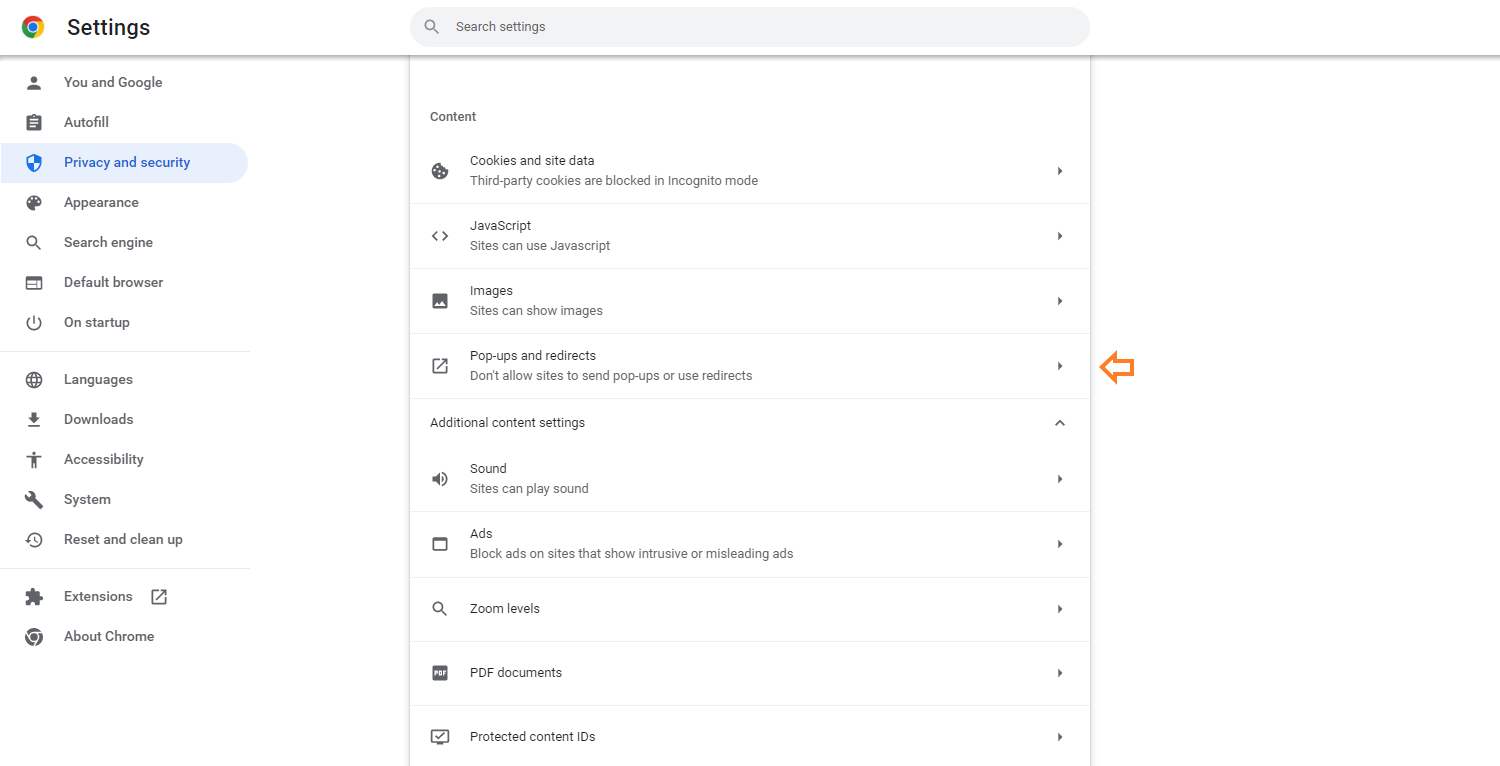Click the Extensions puzzle piece icon
Screen dimensions: 1500x766
[34, 597]
